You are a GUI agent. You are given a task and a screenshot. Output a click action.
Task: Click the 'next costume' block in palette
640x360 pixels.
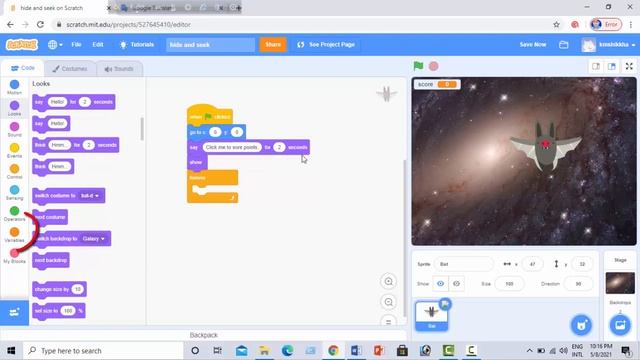tap(50, 217)
